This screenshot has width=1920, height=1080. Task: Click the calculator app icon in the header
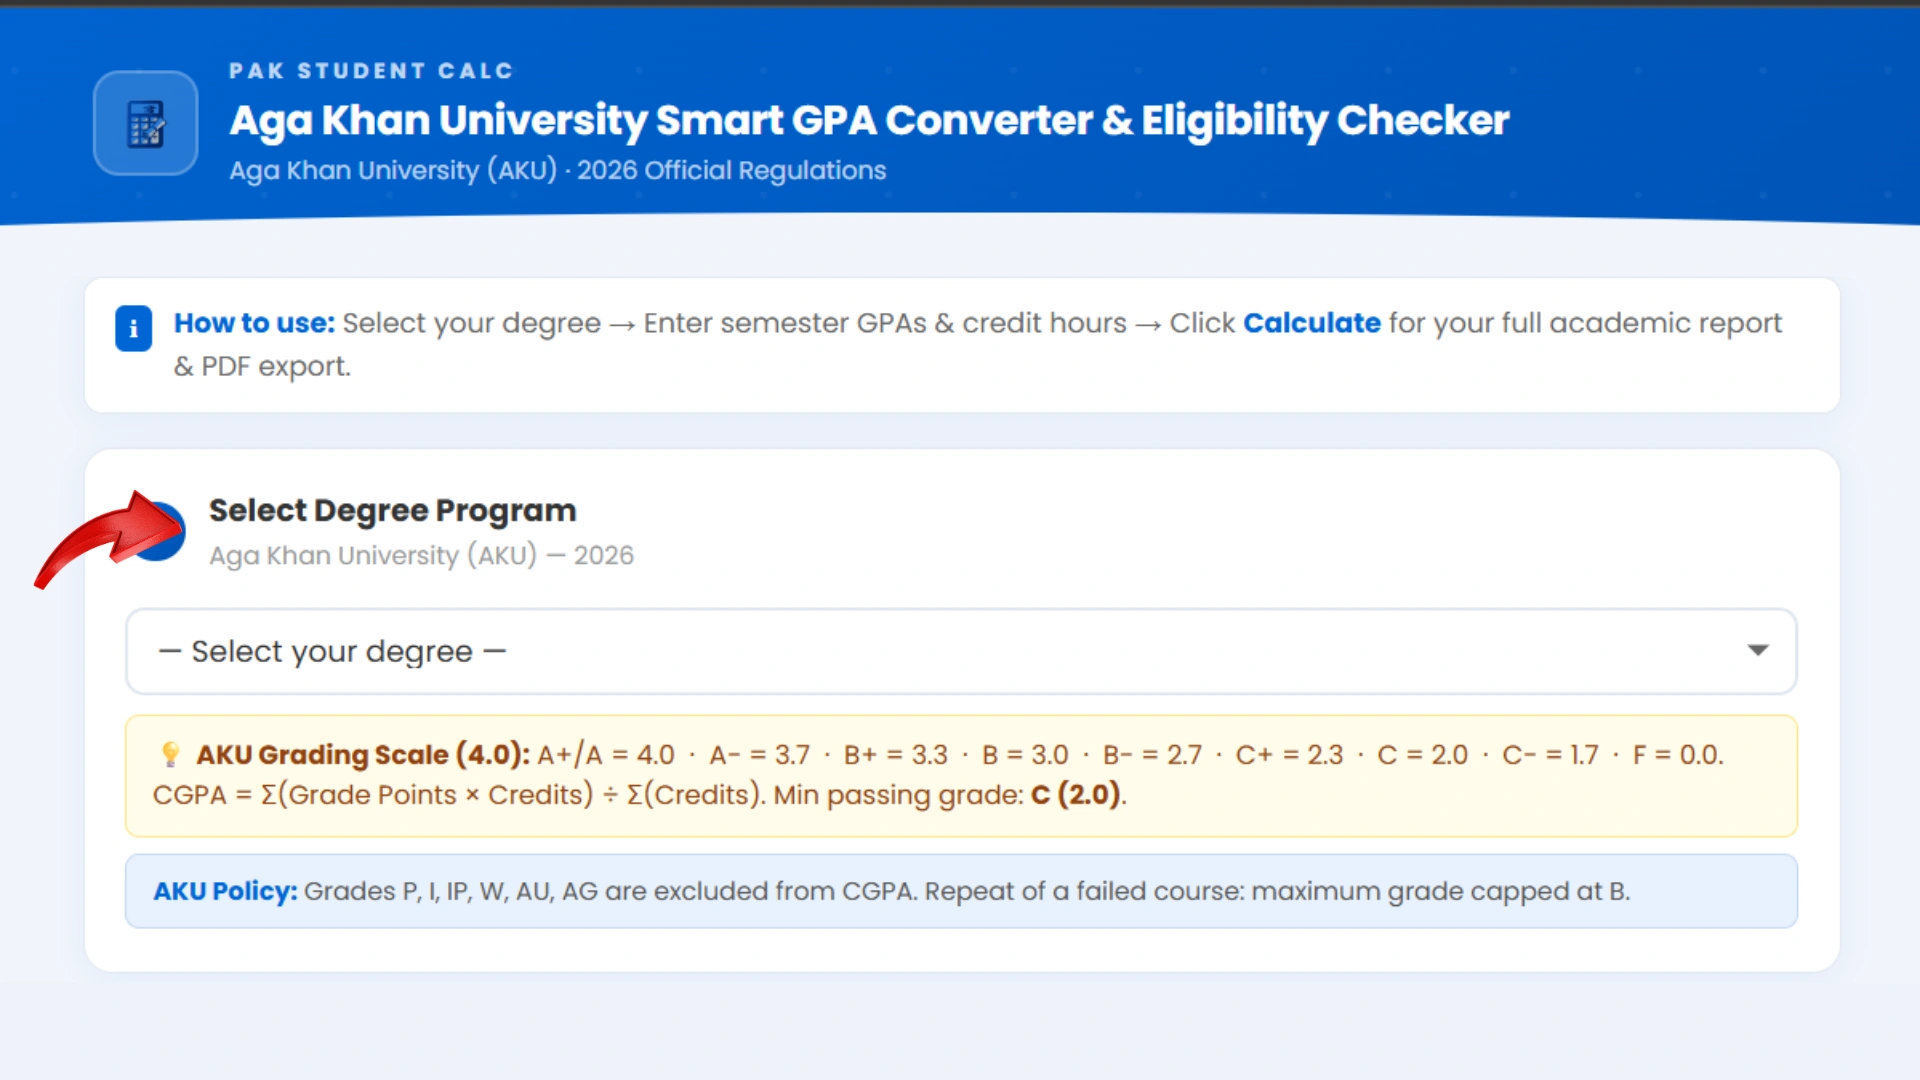coord(145,122)
